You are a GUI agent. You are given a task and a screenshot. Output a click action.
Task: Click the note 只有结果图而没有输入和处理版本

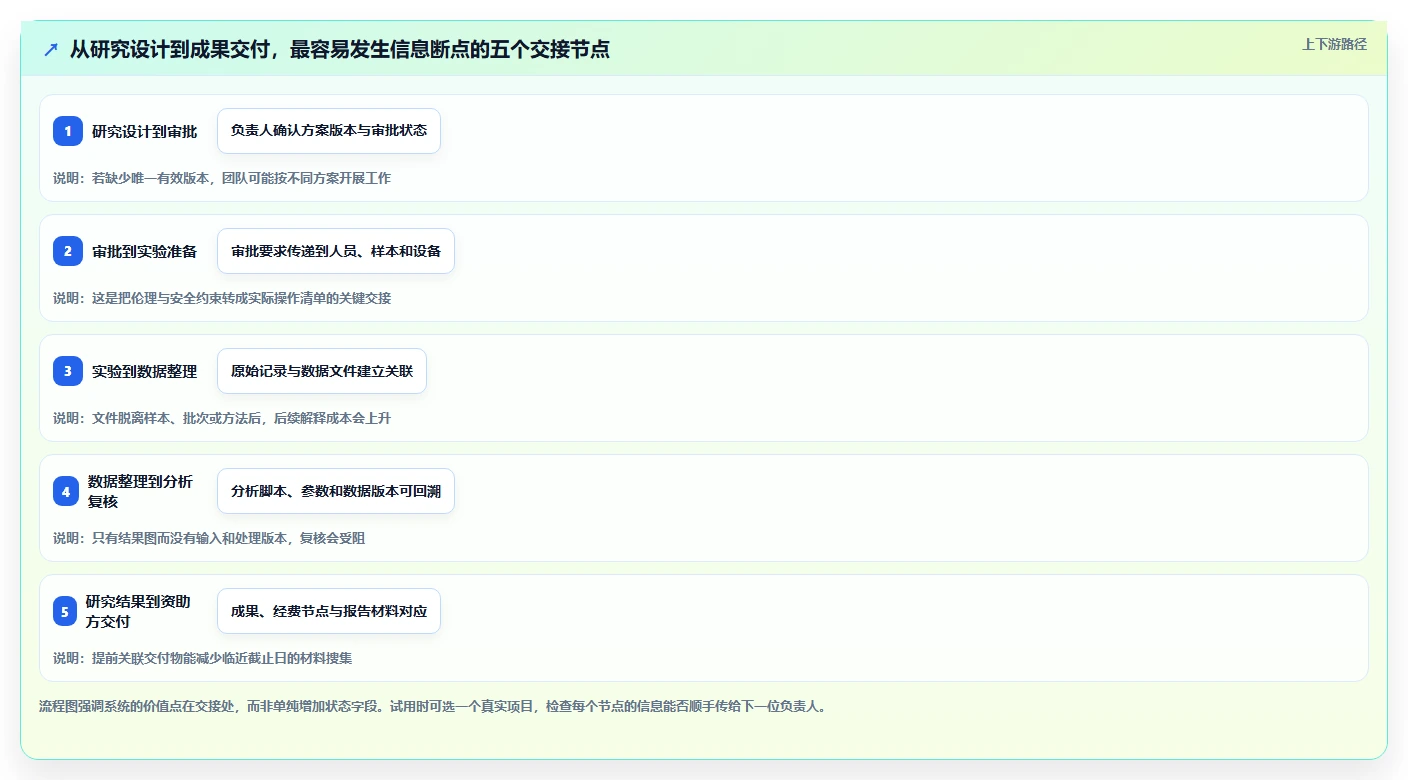coord(209,538)
